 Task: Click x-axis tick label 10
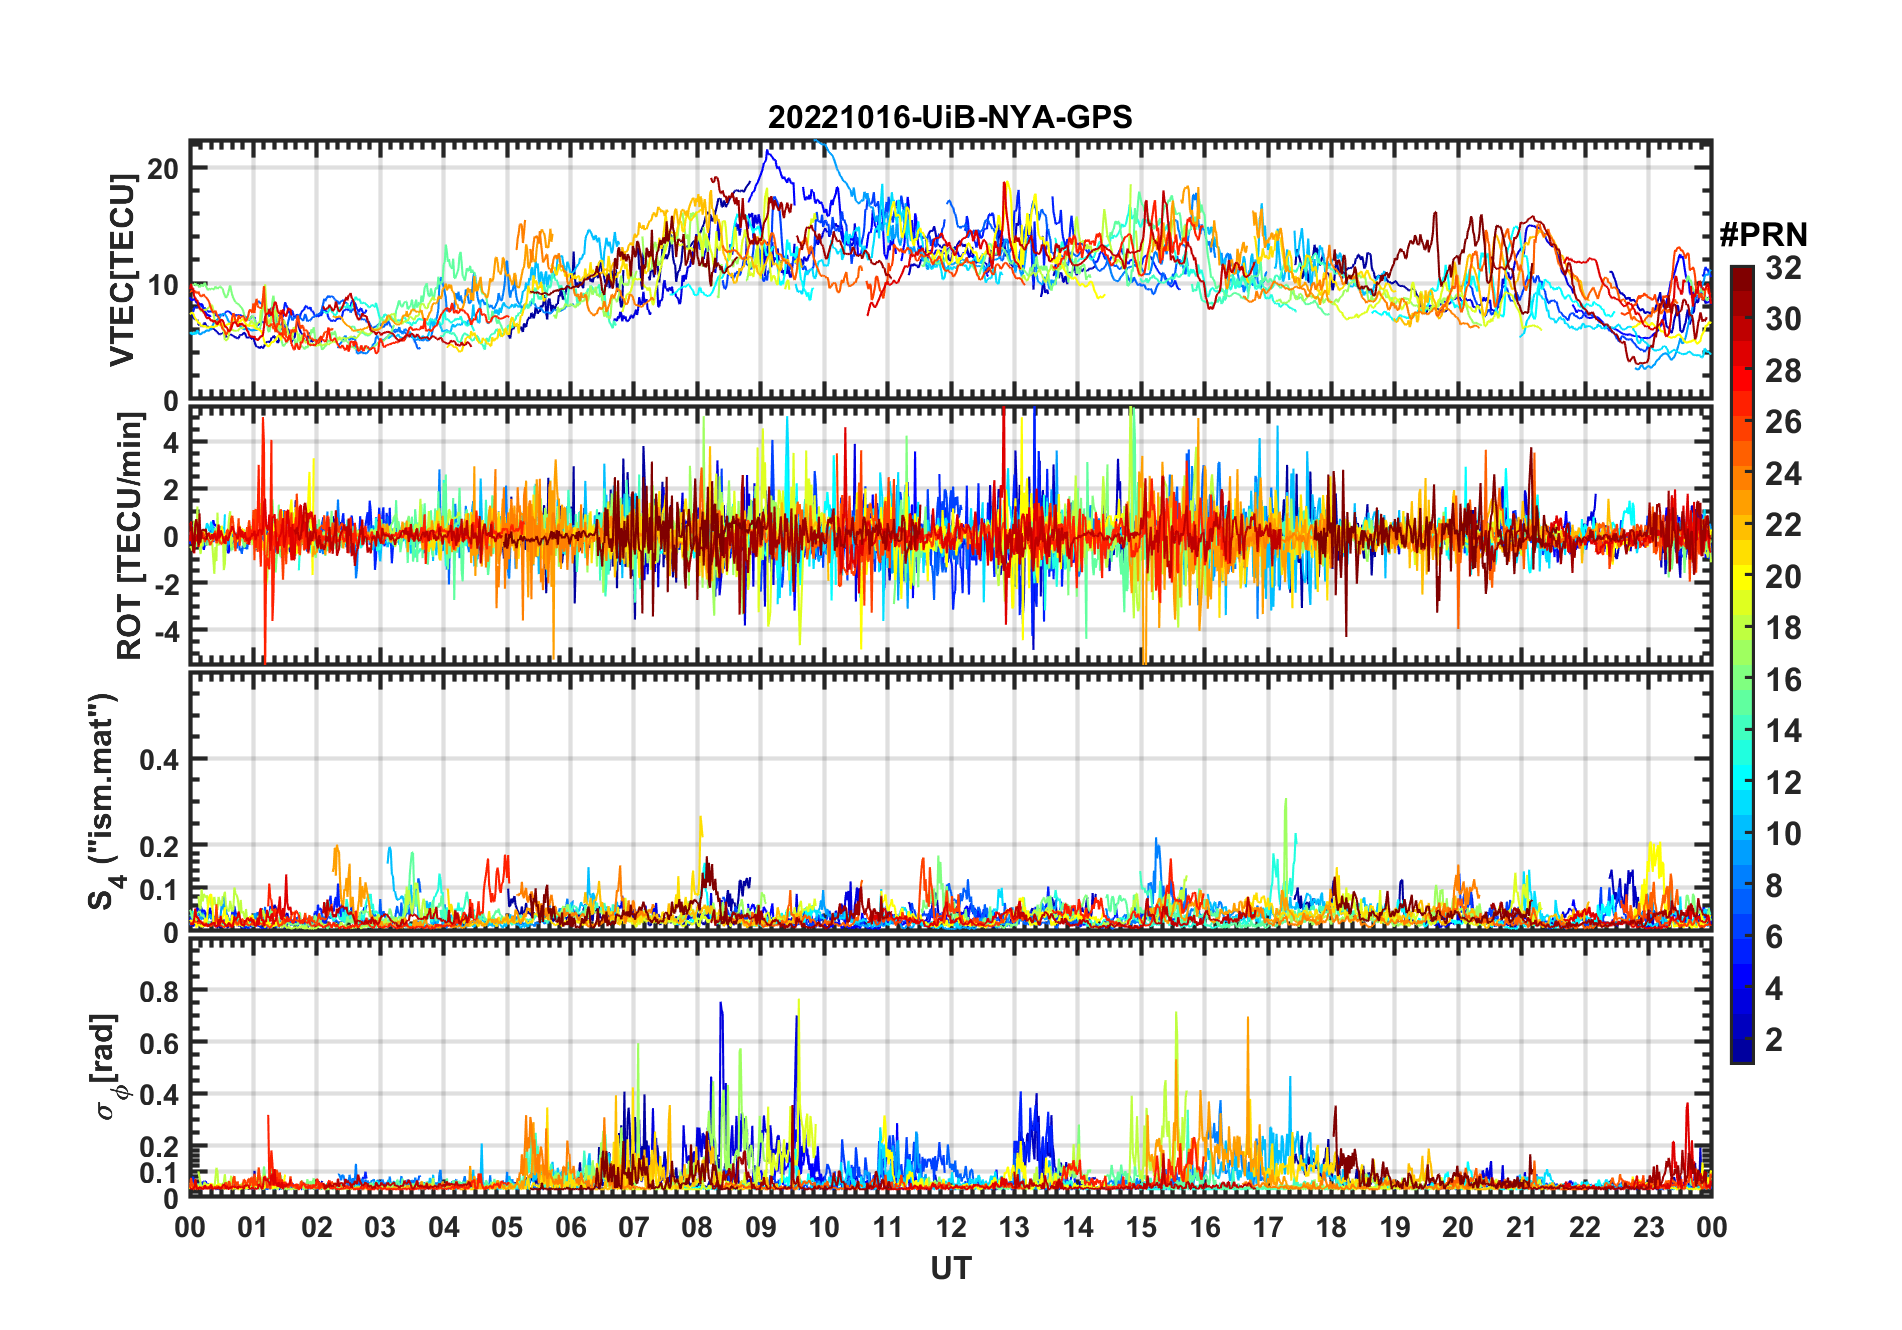click(824, 1227)
